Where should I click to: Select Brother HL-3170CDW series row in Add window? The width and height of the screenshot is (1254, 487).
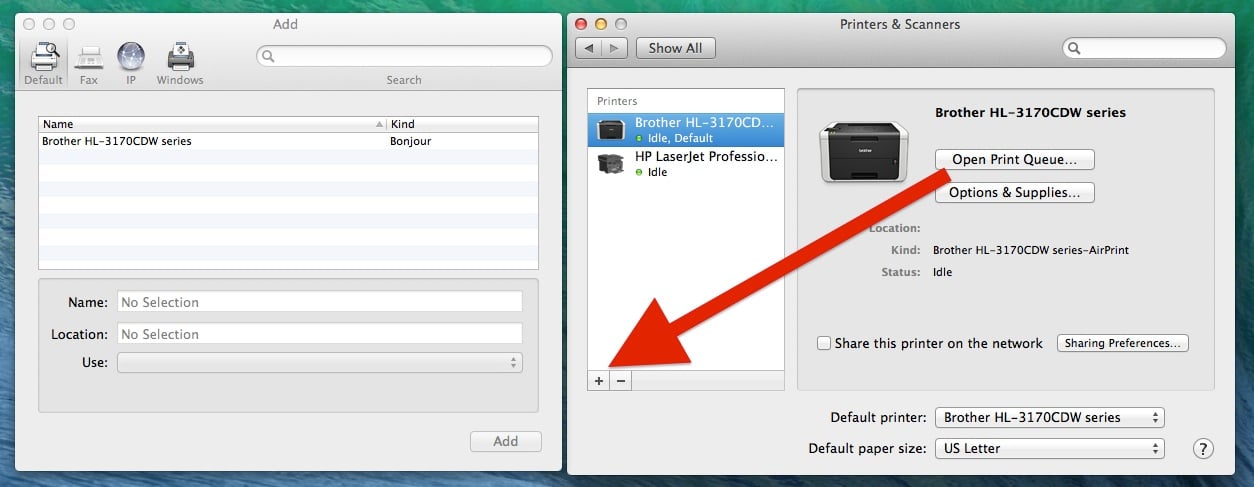point(288,141)
